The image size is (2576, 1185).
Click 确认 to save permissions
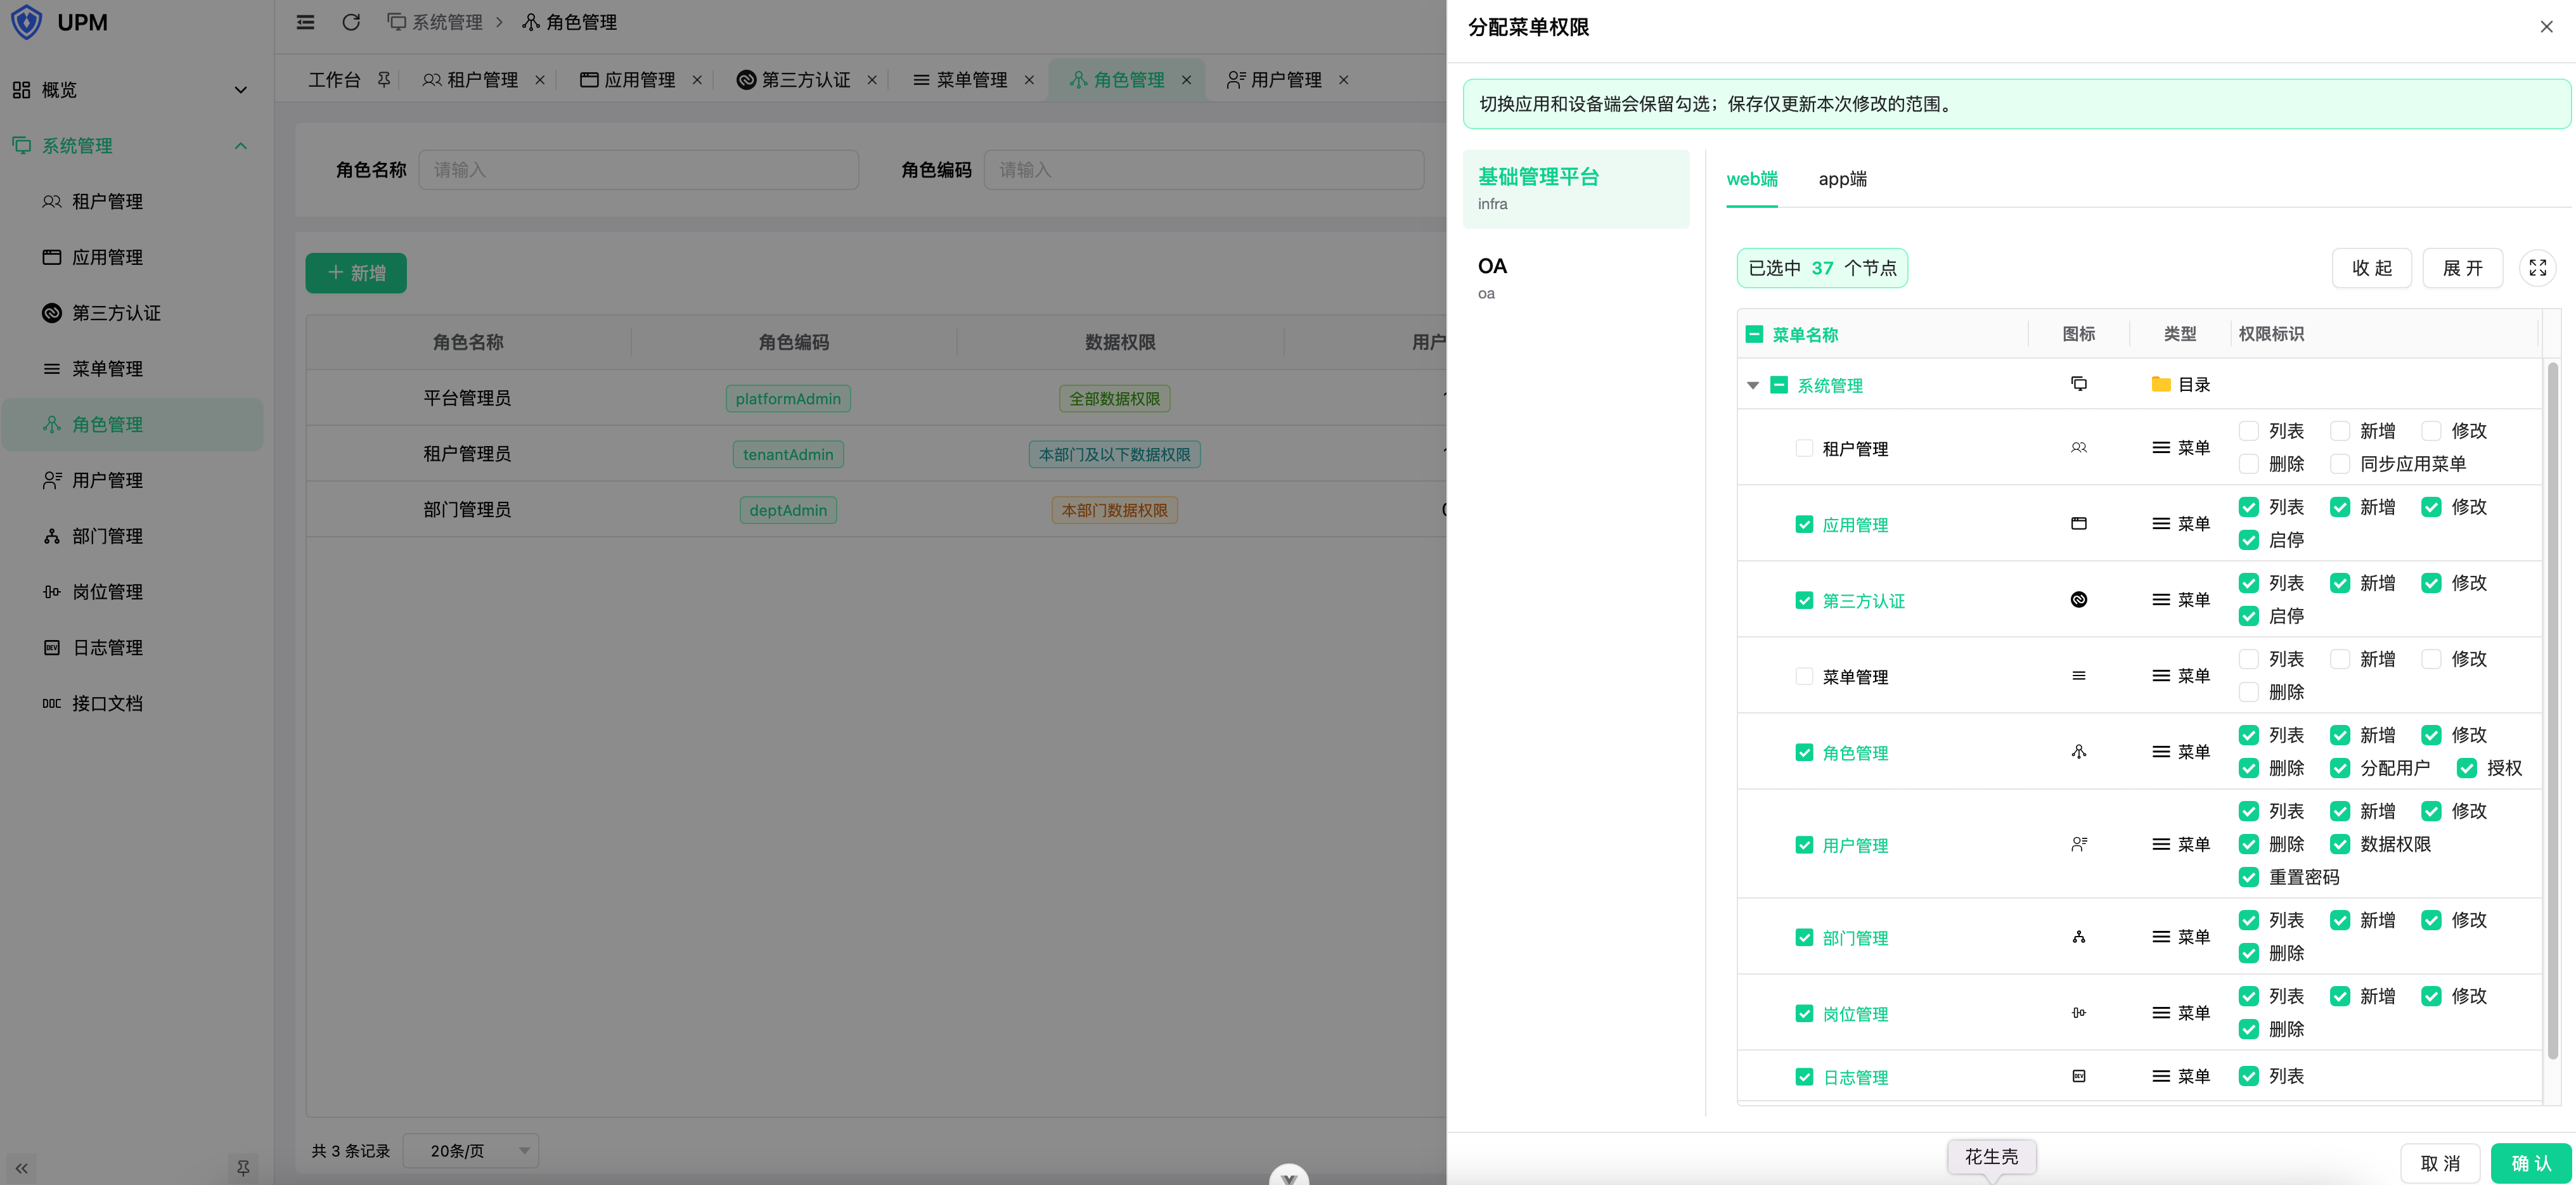tap(2530, 1163)
